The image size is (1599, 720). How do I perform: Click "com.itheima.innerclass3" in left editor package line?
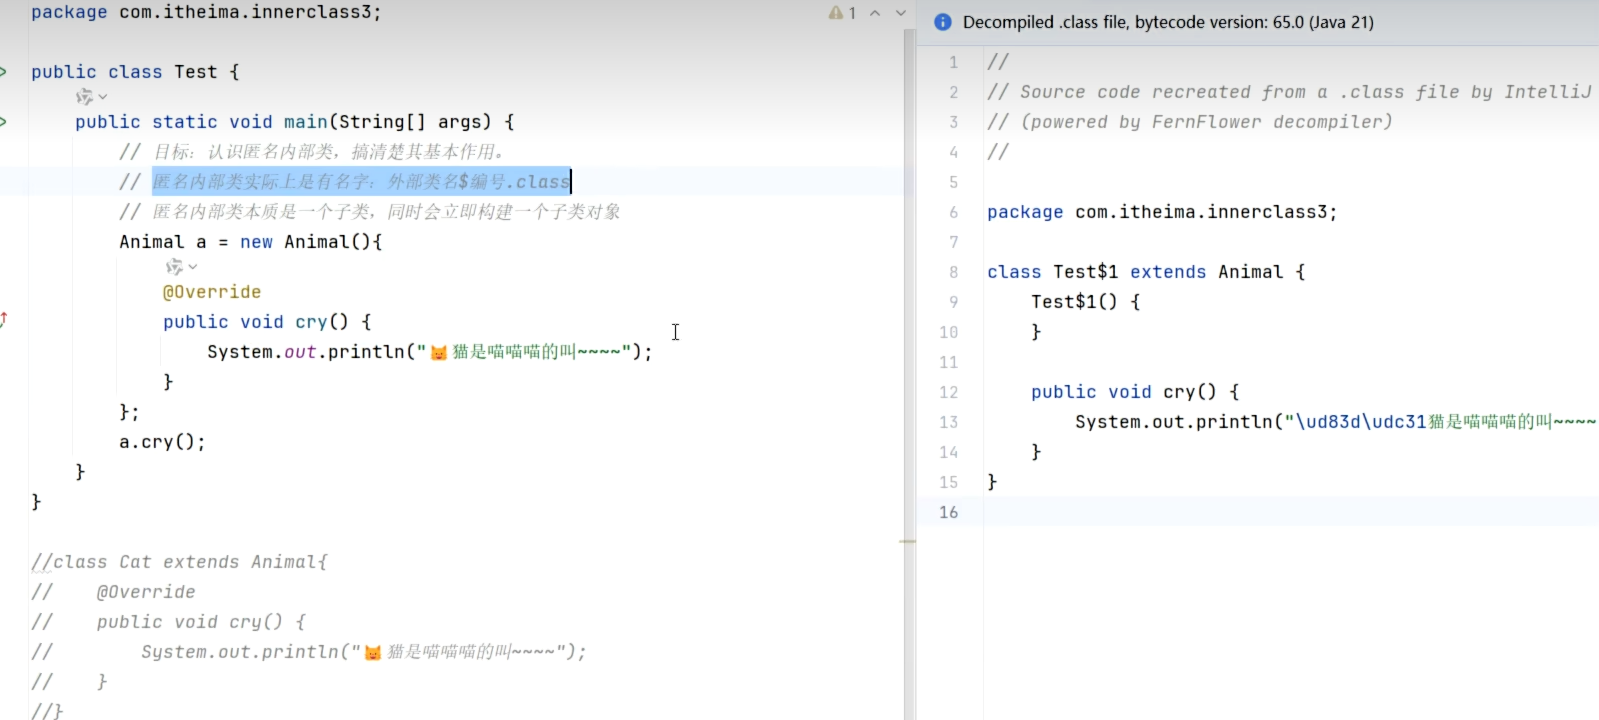[245, 12]
